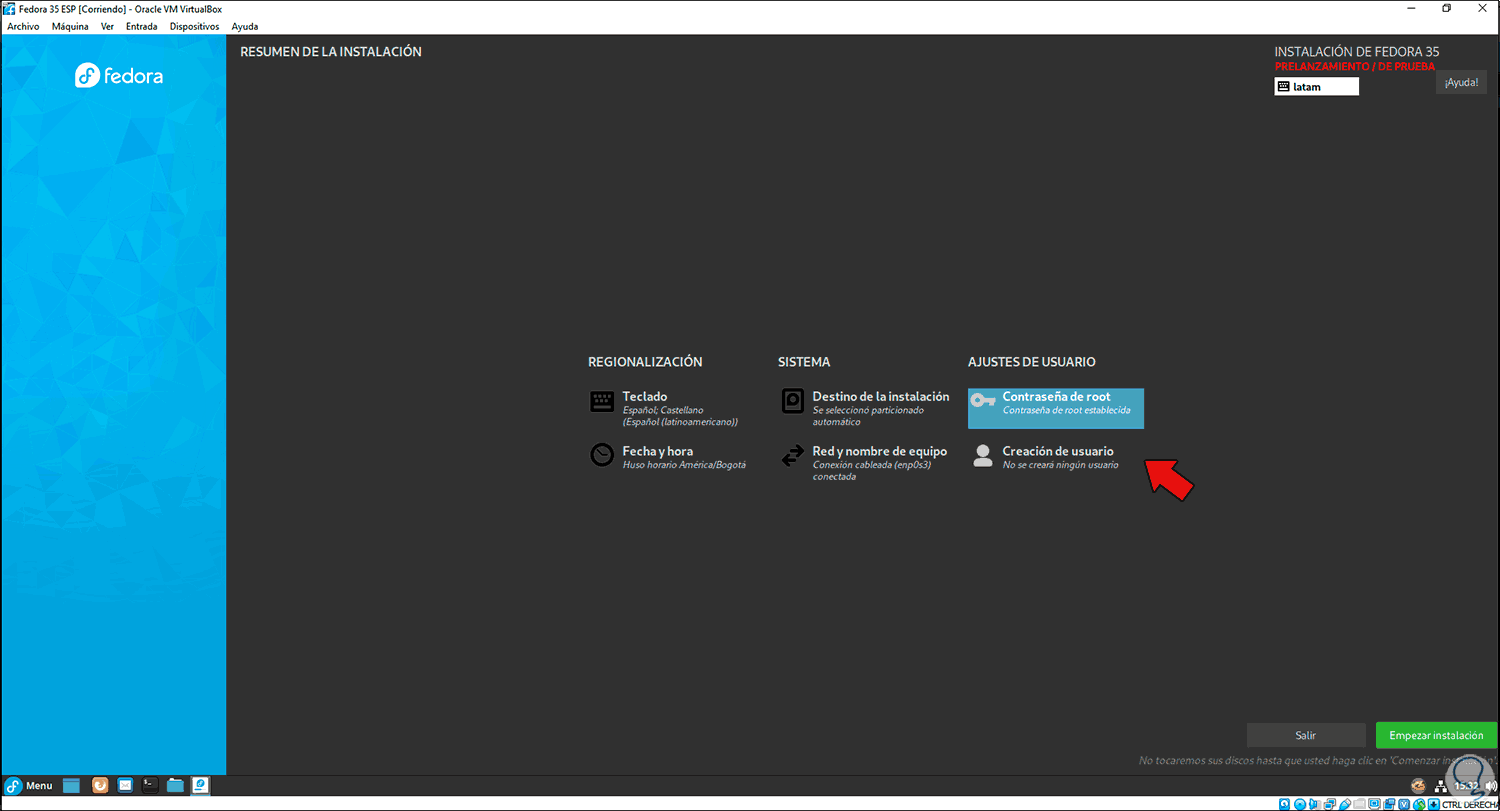Open the Máquina menu
The height and width of the screenshot is (811, 1500).
point(70,27)
